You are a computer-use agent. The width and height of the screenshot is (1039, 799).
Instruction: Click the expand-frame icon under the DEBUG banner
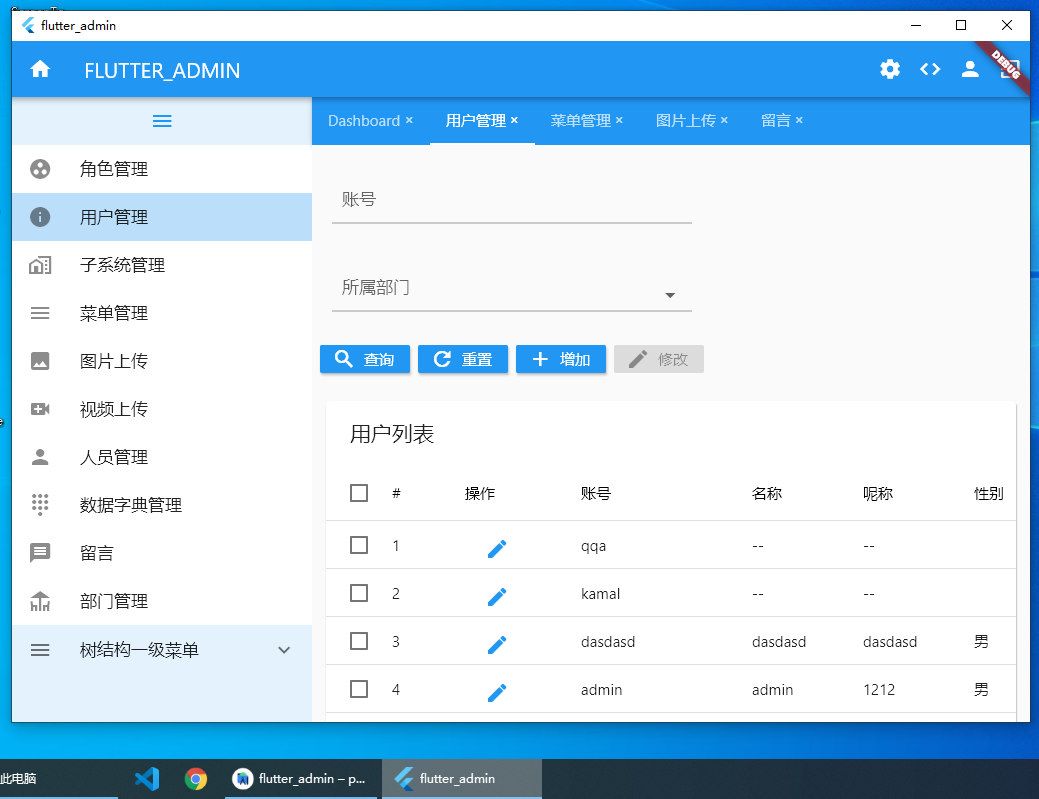coord(1009,69)
